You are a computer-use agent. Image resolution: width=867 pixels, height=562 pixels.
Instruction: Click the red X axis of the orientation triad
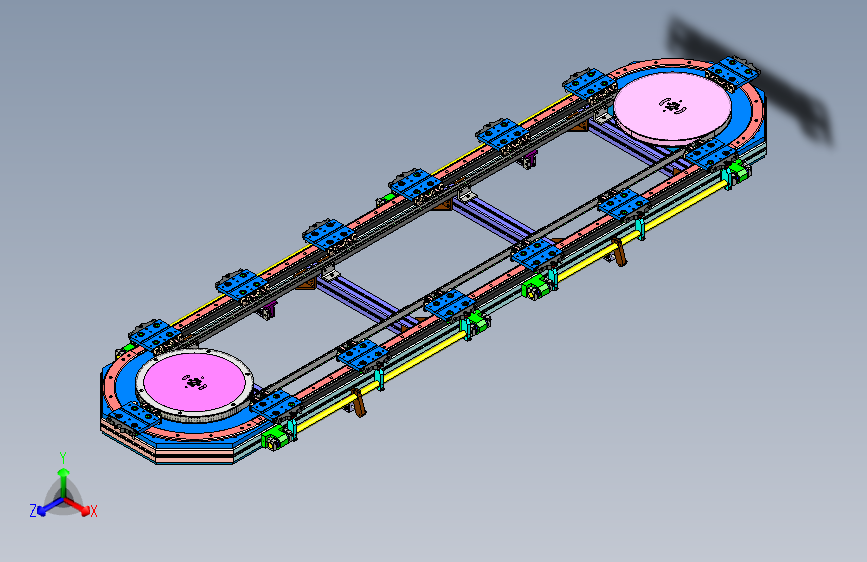[x=77, y=506]
